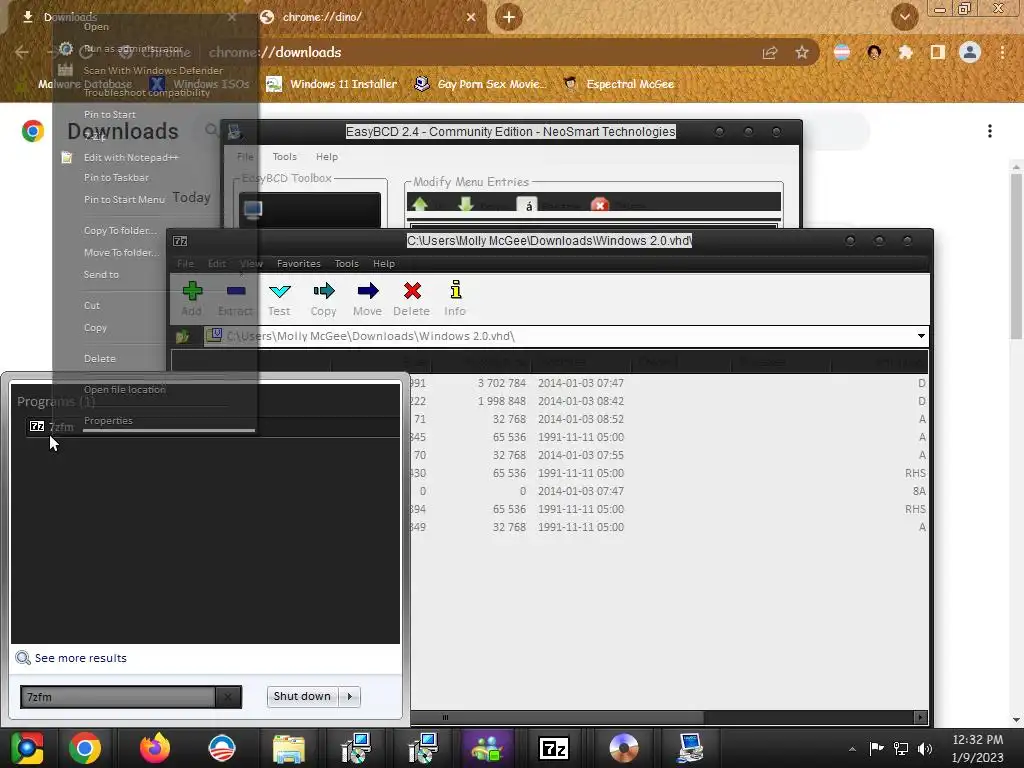Open Chrome extensions puzzle icon

(905, 52)
